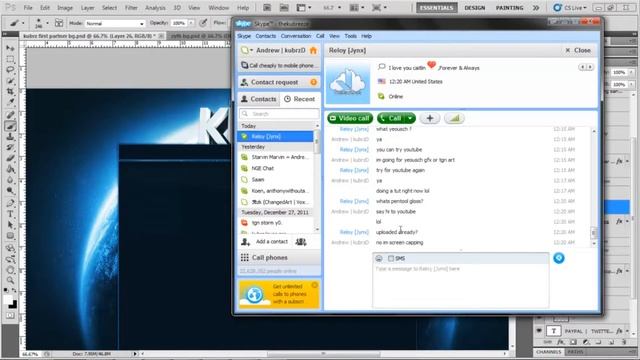Select the Eraser tool

(10, 158)
